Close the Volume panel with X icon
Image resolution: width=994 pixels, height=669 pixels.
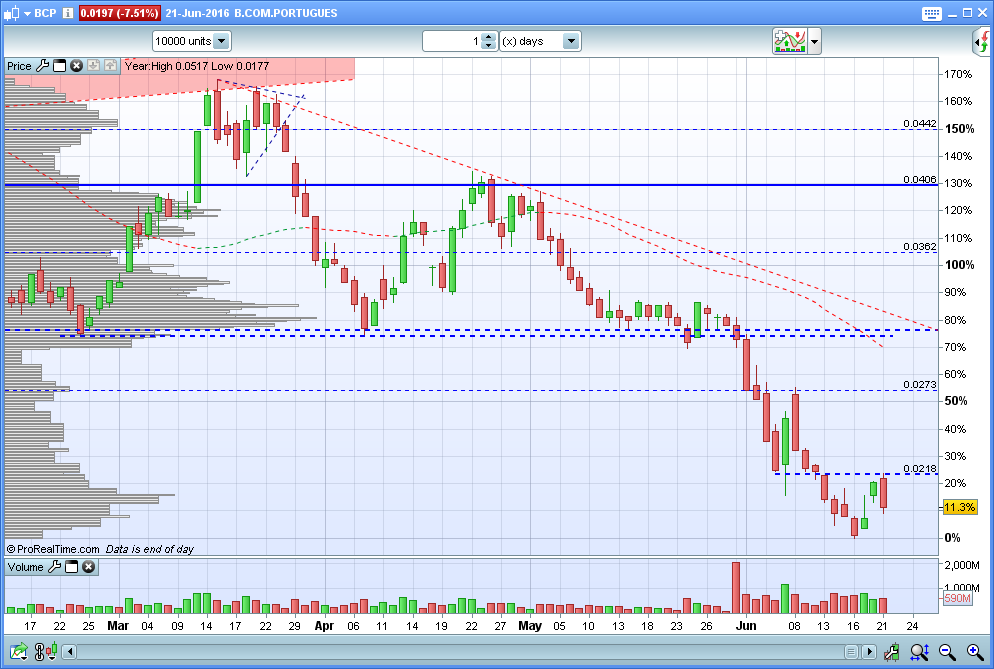[x=89, y=566]
